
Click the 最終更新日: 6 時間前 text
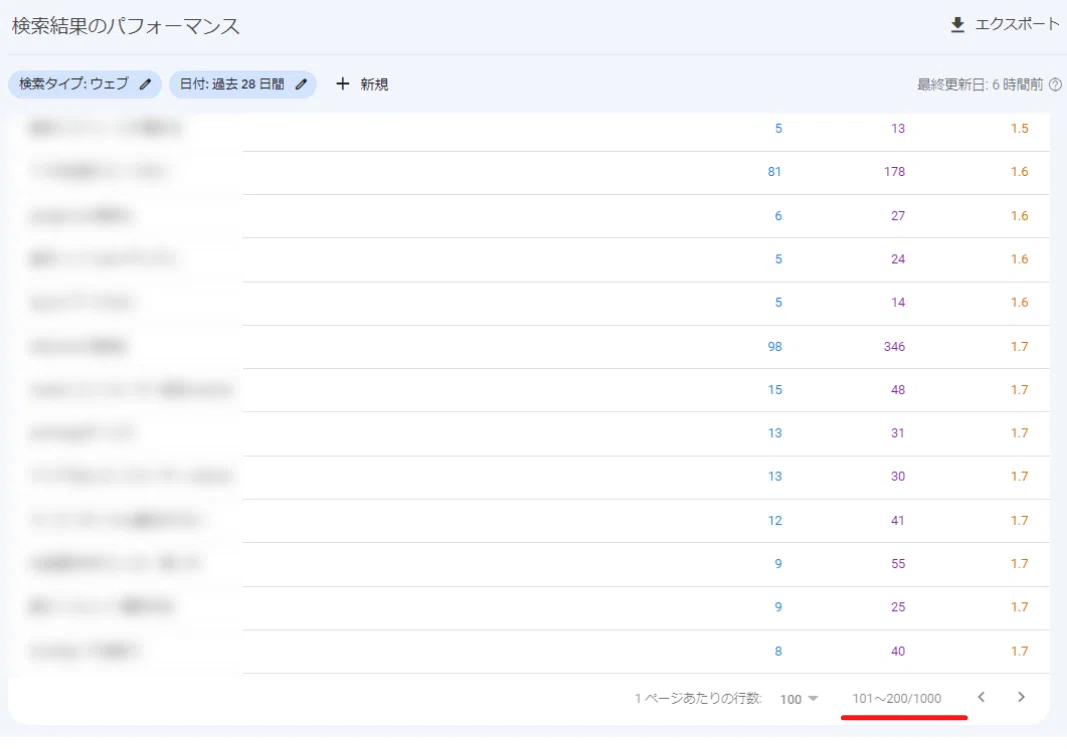point(979,84)
